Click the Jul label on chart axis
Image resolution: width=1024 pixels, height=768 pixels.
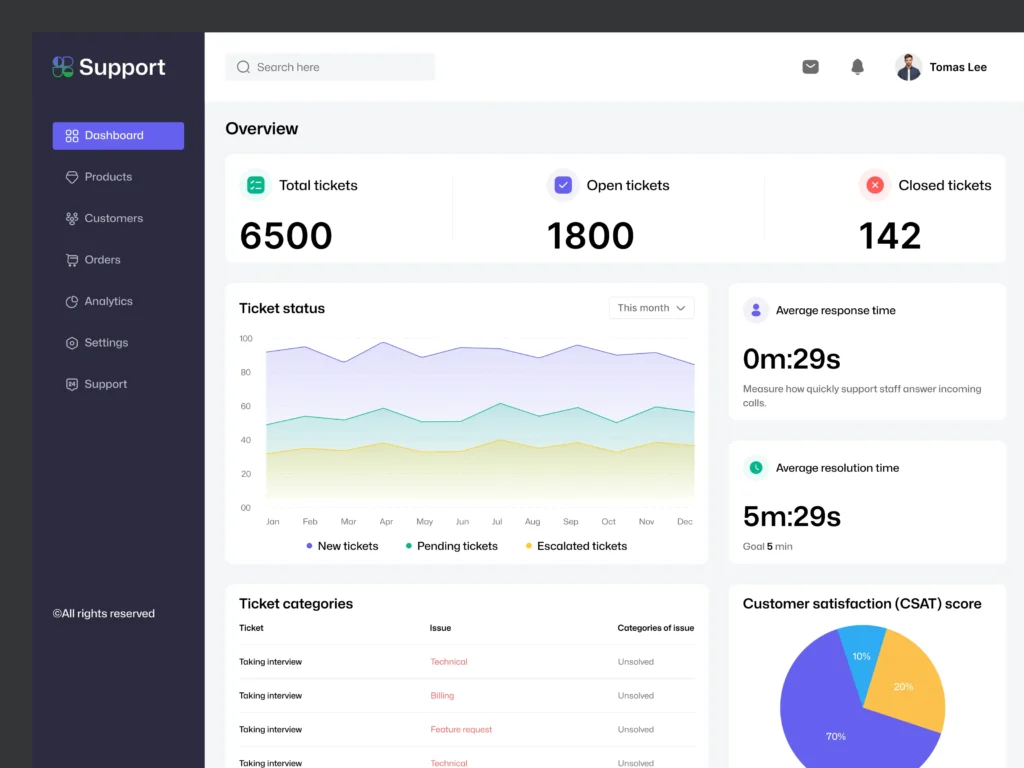497,522
